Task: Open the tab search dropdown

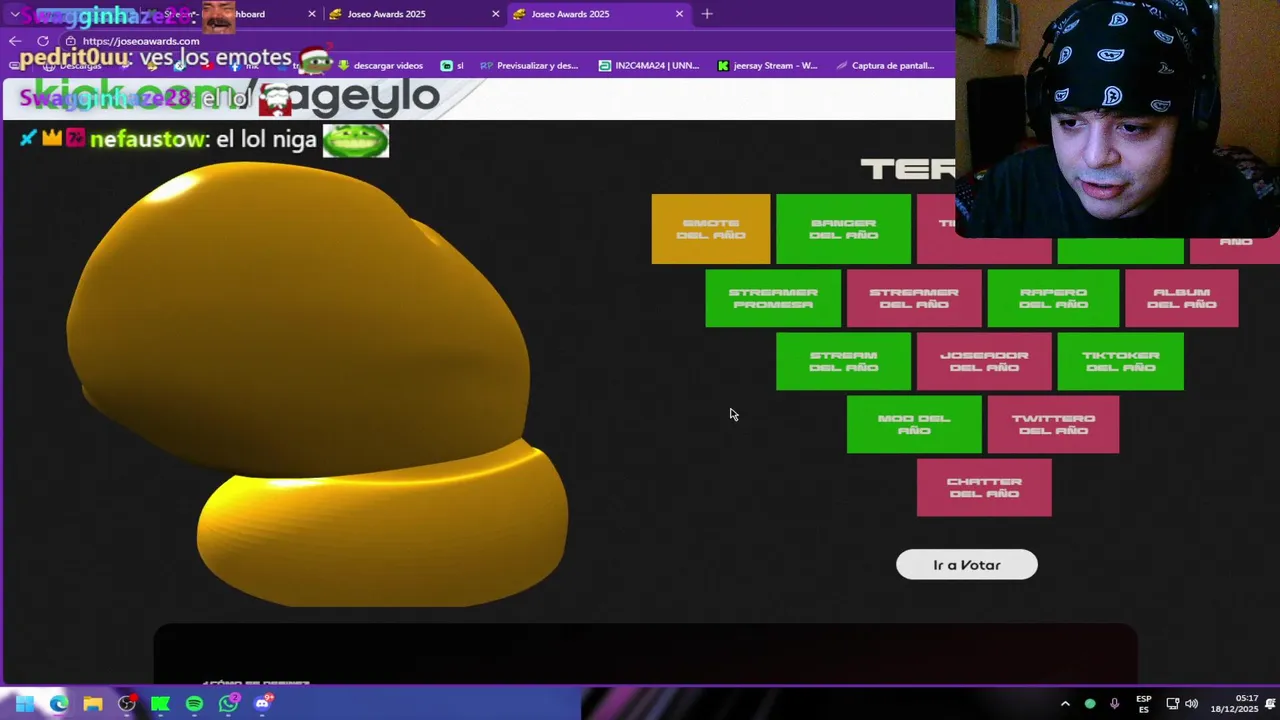Action: click(14, 14)
